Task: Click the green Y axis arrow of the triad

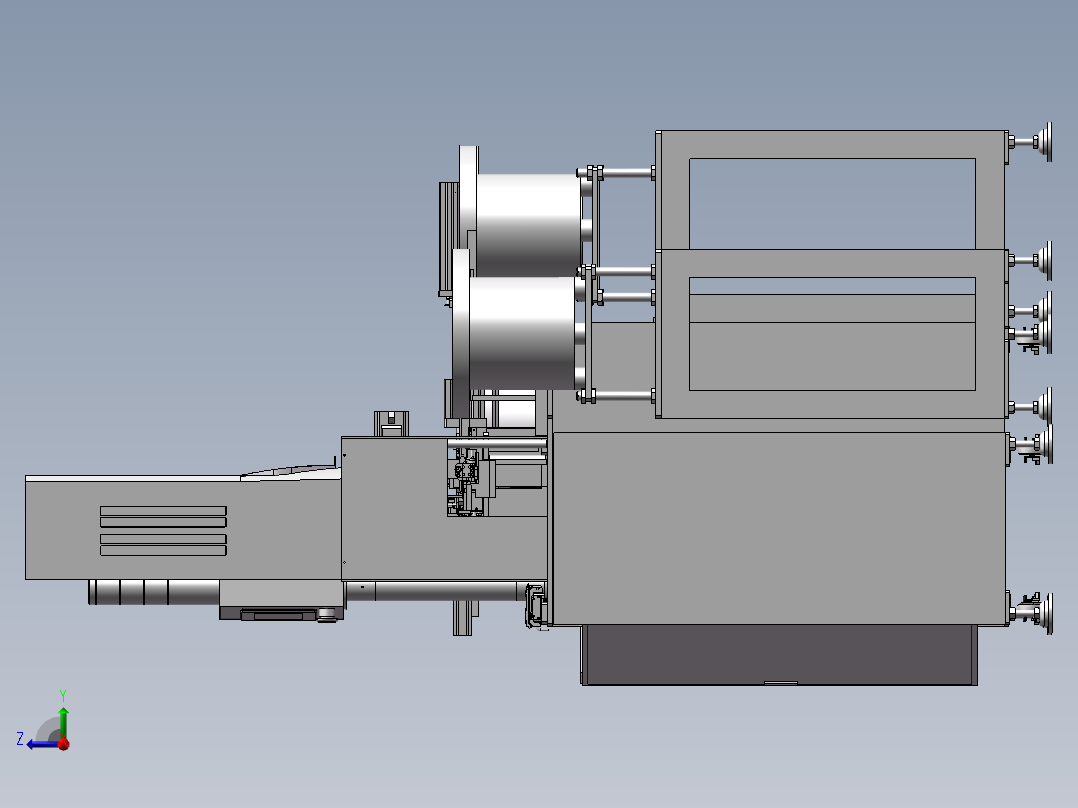Action: coord(63,721)
